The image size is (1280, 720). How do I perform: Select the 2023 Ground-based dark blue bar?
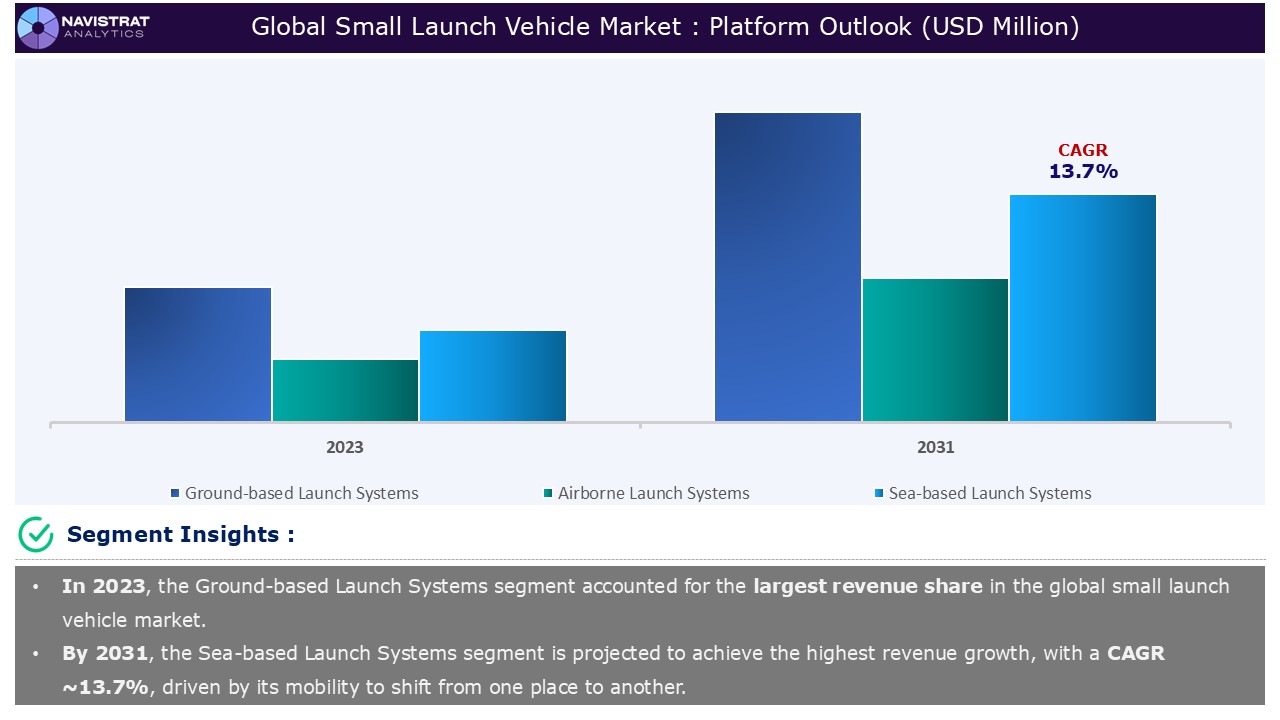pyautogui.click(x=198, y=354)
